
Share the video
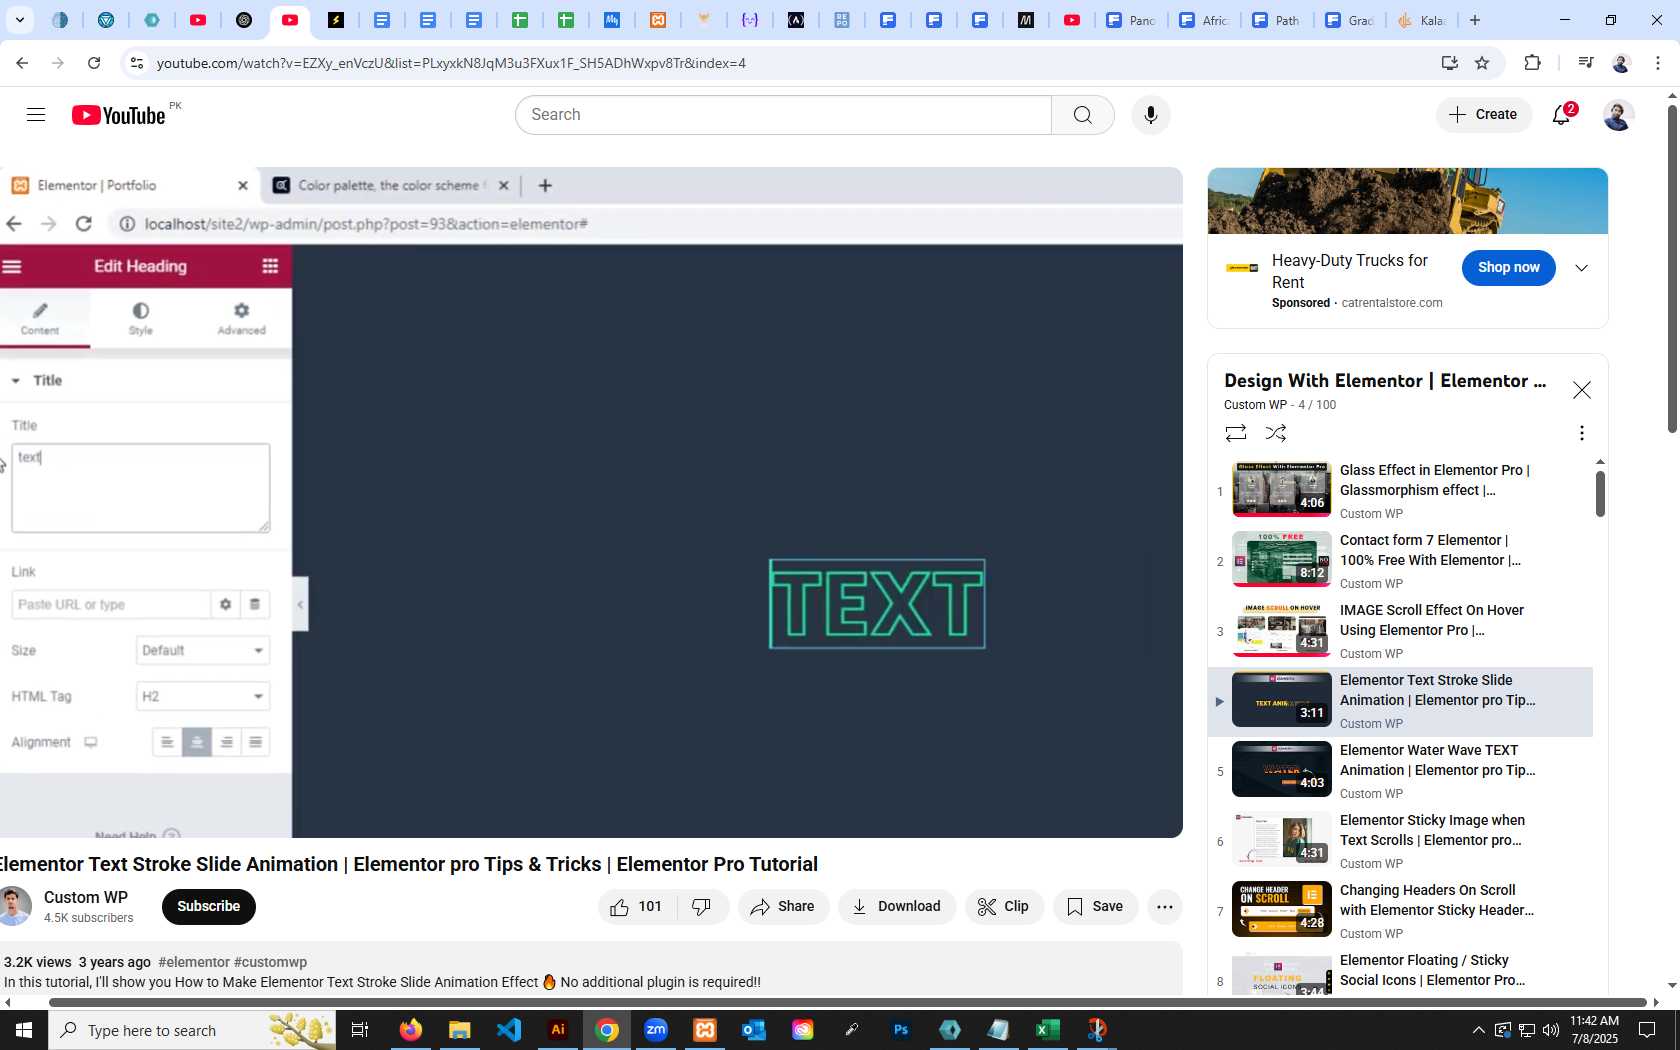coord(783,907)
